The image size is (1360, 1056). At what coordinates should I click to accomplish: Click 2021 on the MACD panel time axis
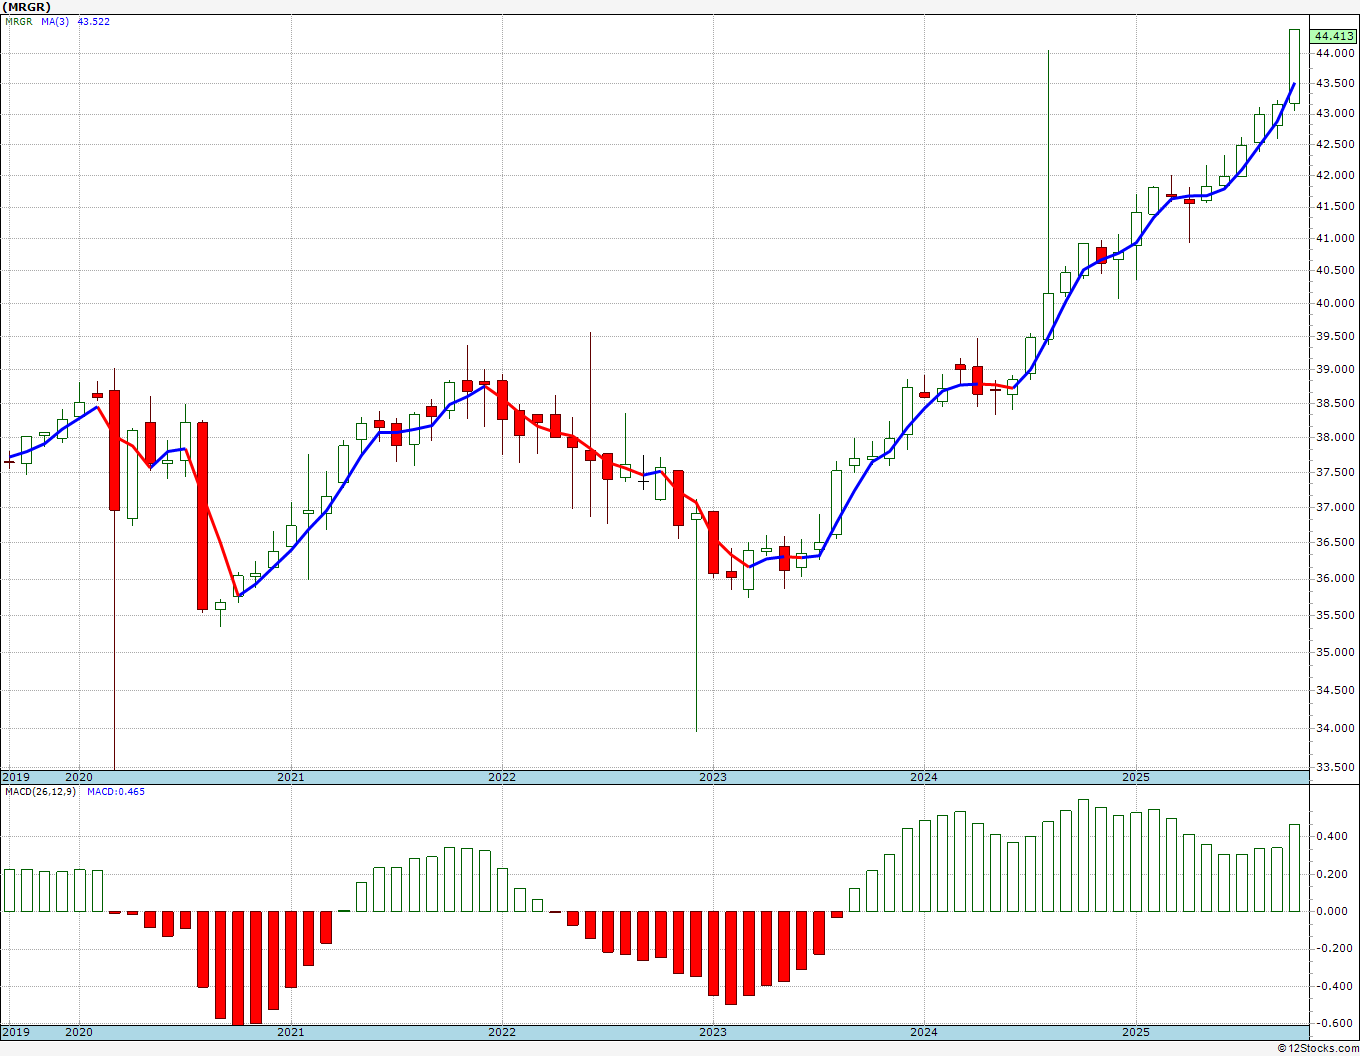[290, 1032]
